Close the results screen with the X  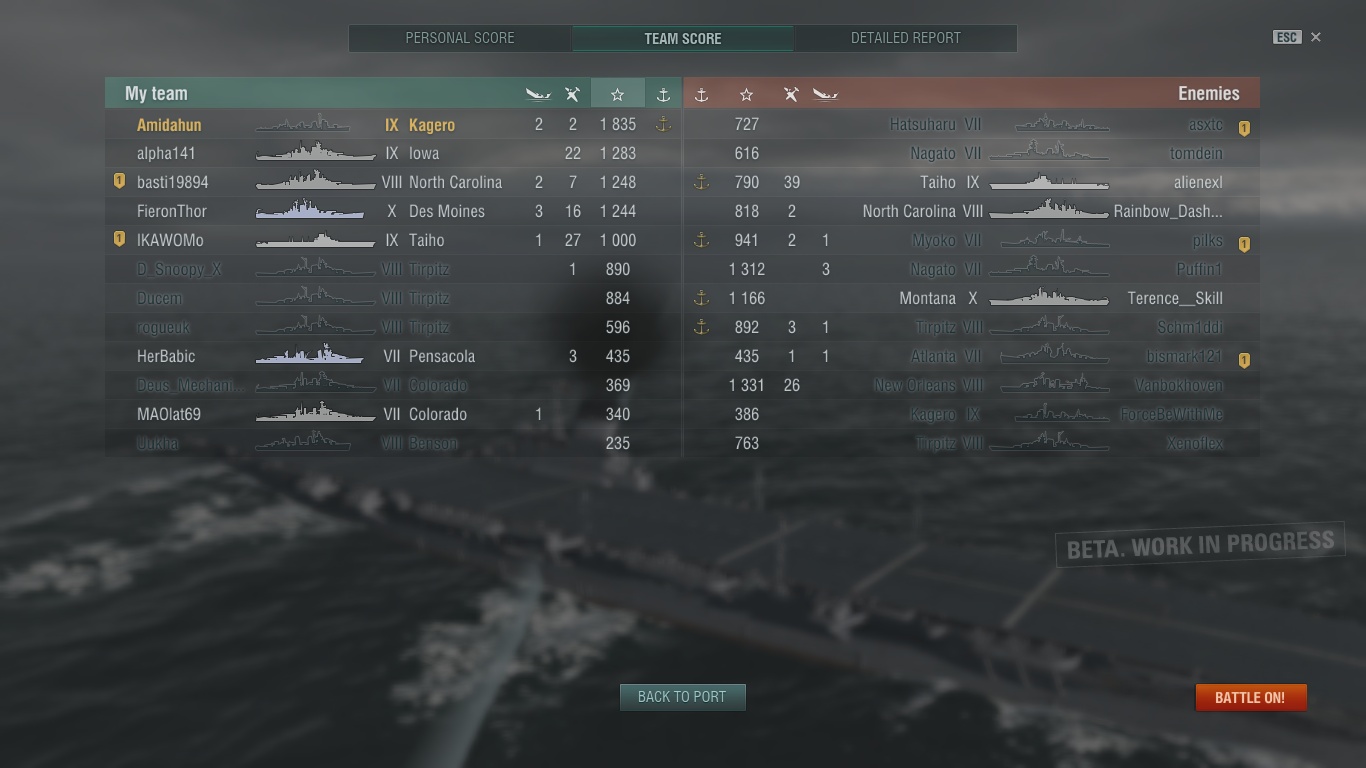[1316, 37]
